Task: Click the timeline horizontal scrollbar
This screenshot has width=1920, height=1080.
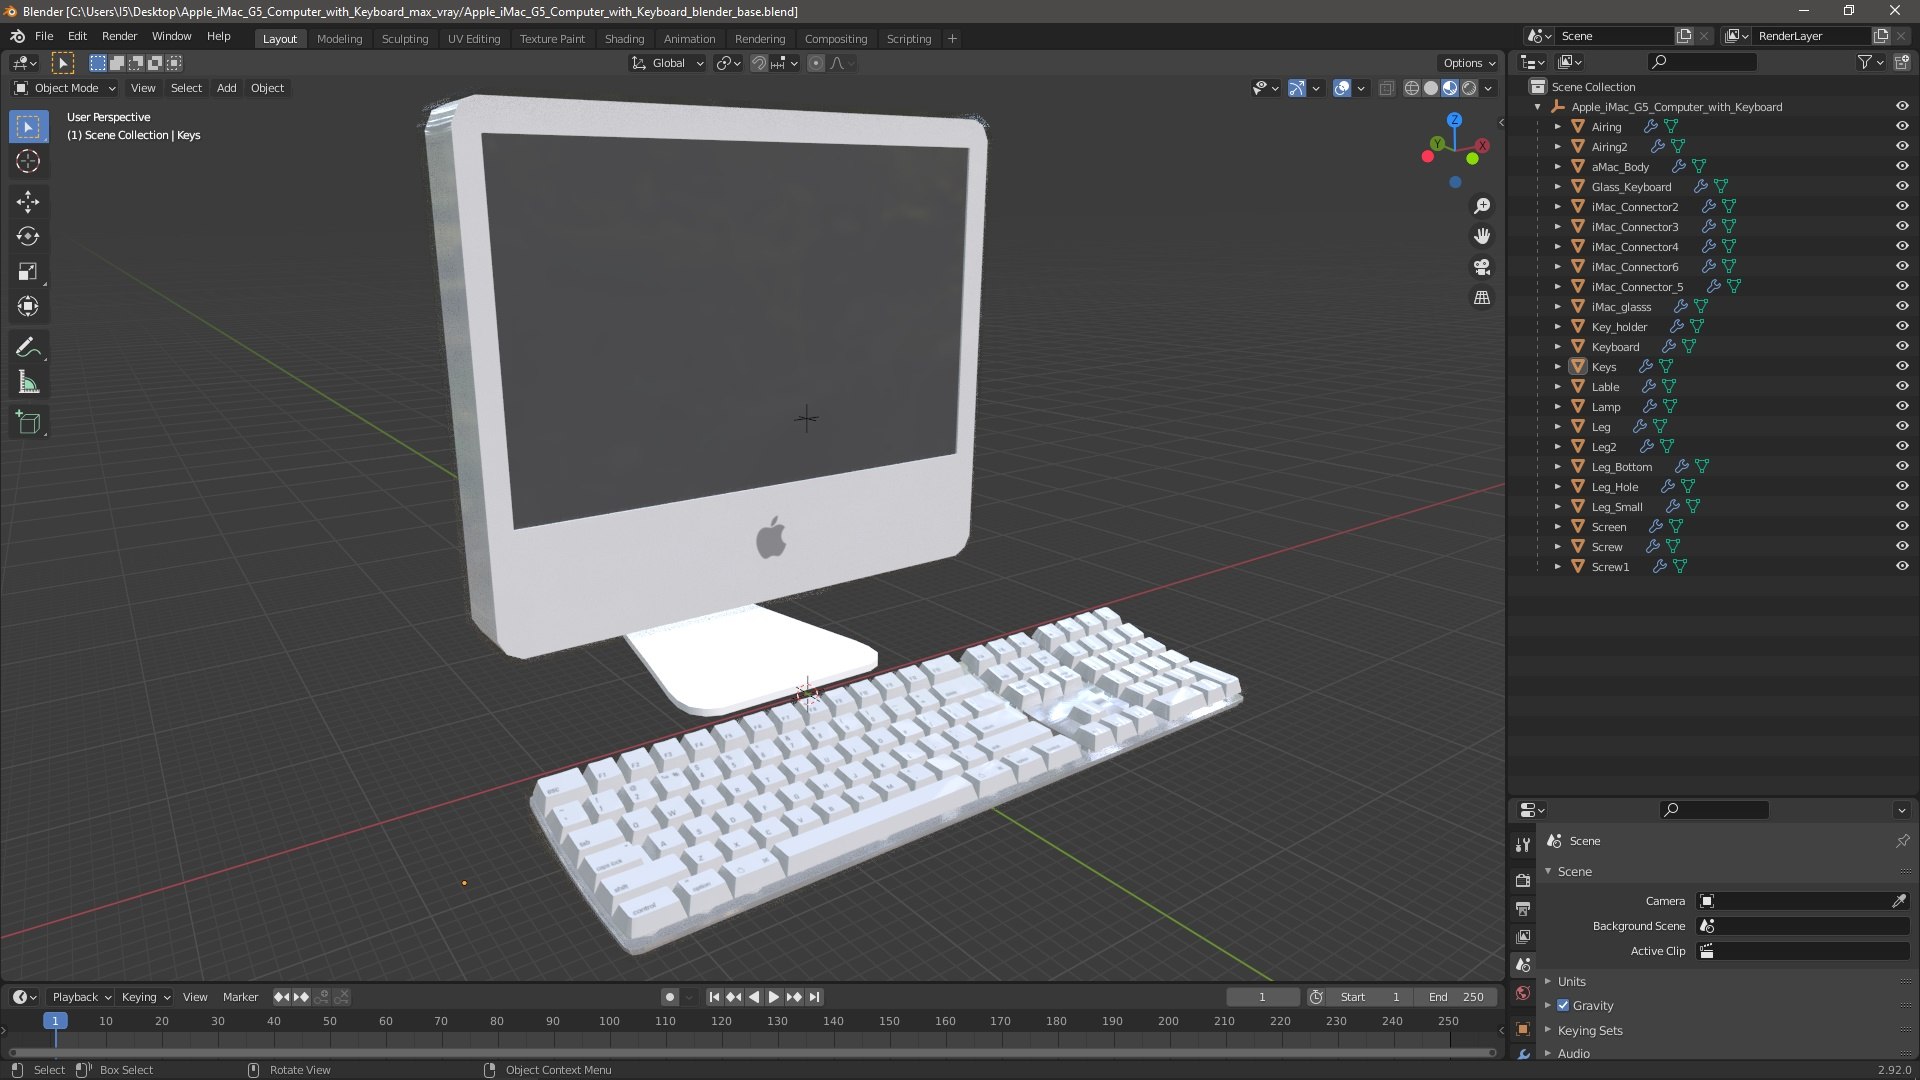Action: [752, 1052]
